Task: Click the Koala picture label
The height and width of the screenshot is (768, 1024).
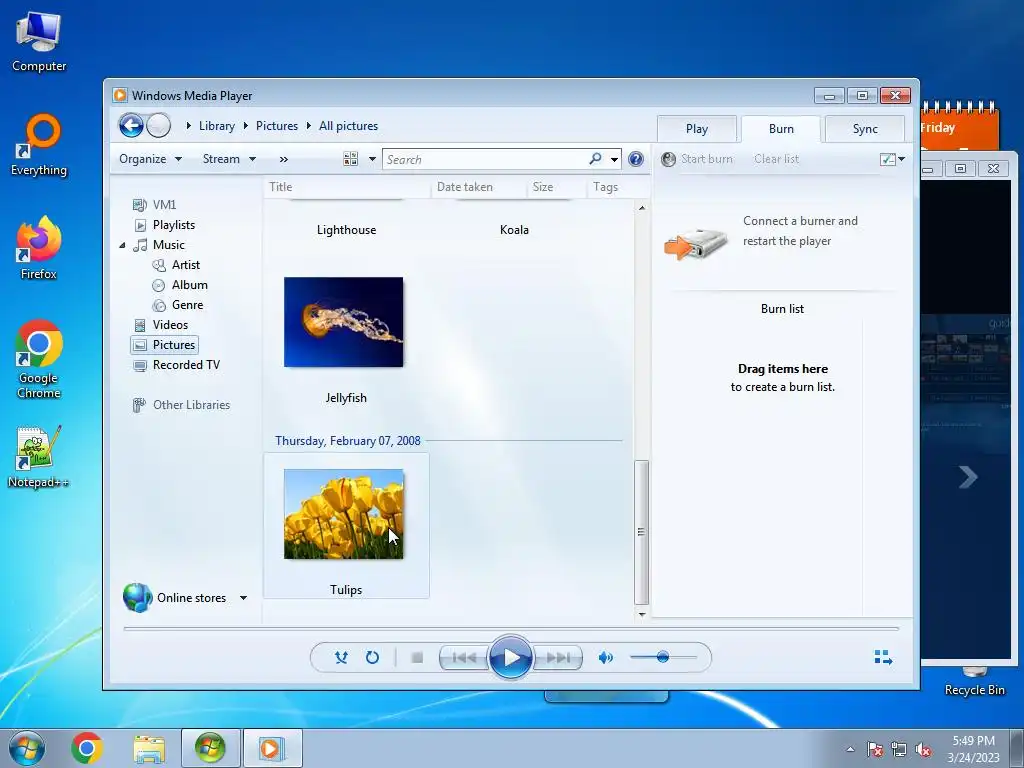Action: pos(514,230)
